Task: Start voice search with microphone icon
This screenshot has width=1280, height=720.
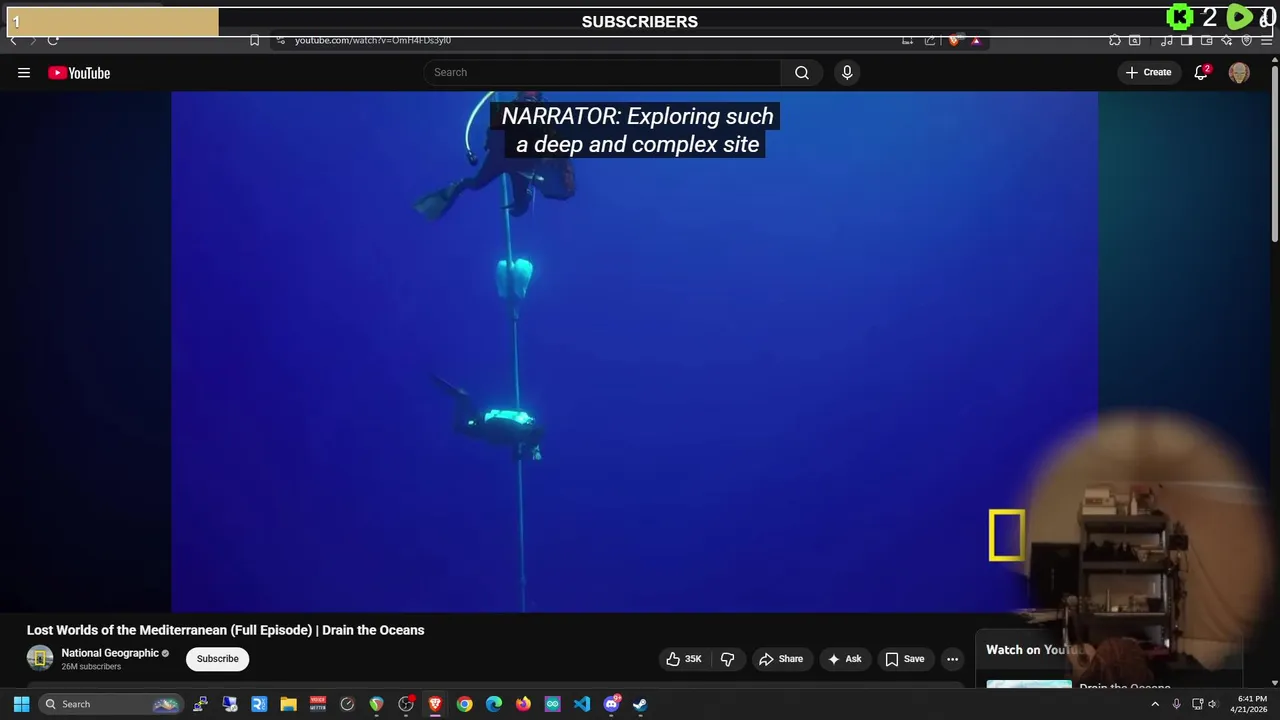Action: 847,72
